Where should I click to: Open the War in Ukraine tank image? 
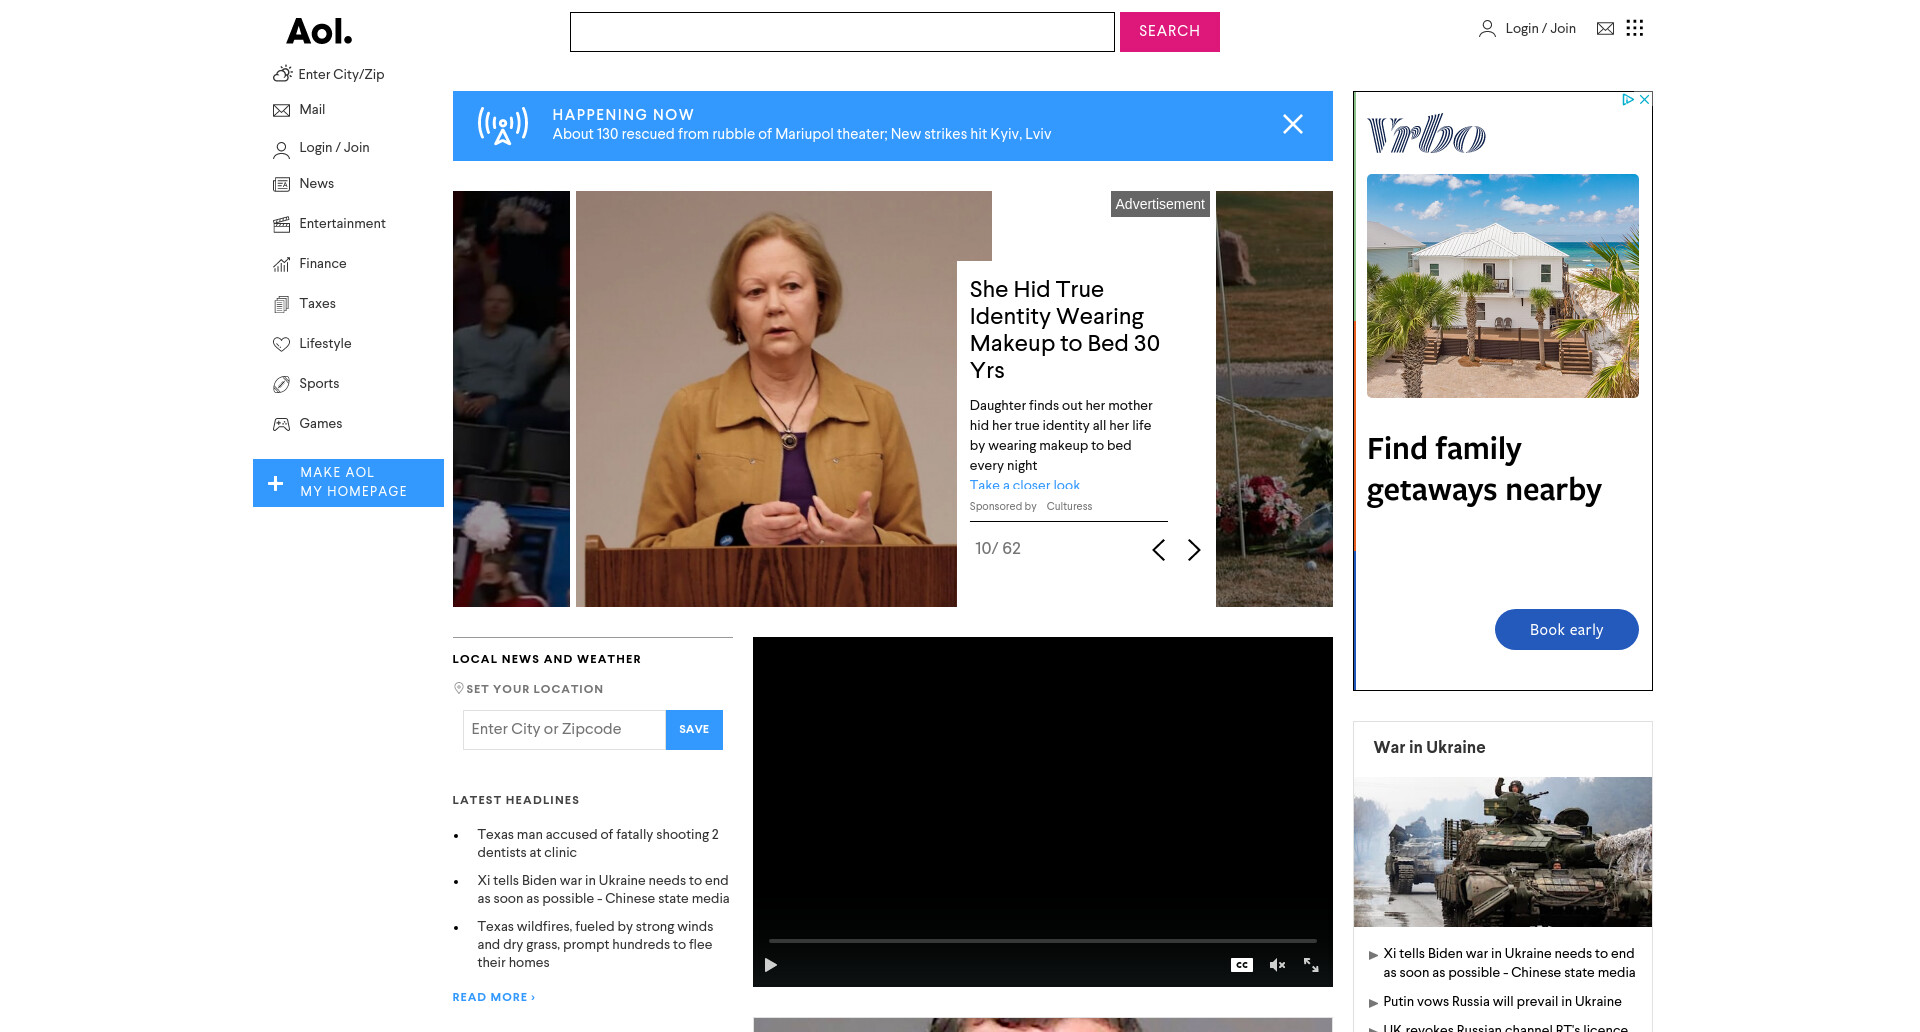point(1503,852)
